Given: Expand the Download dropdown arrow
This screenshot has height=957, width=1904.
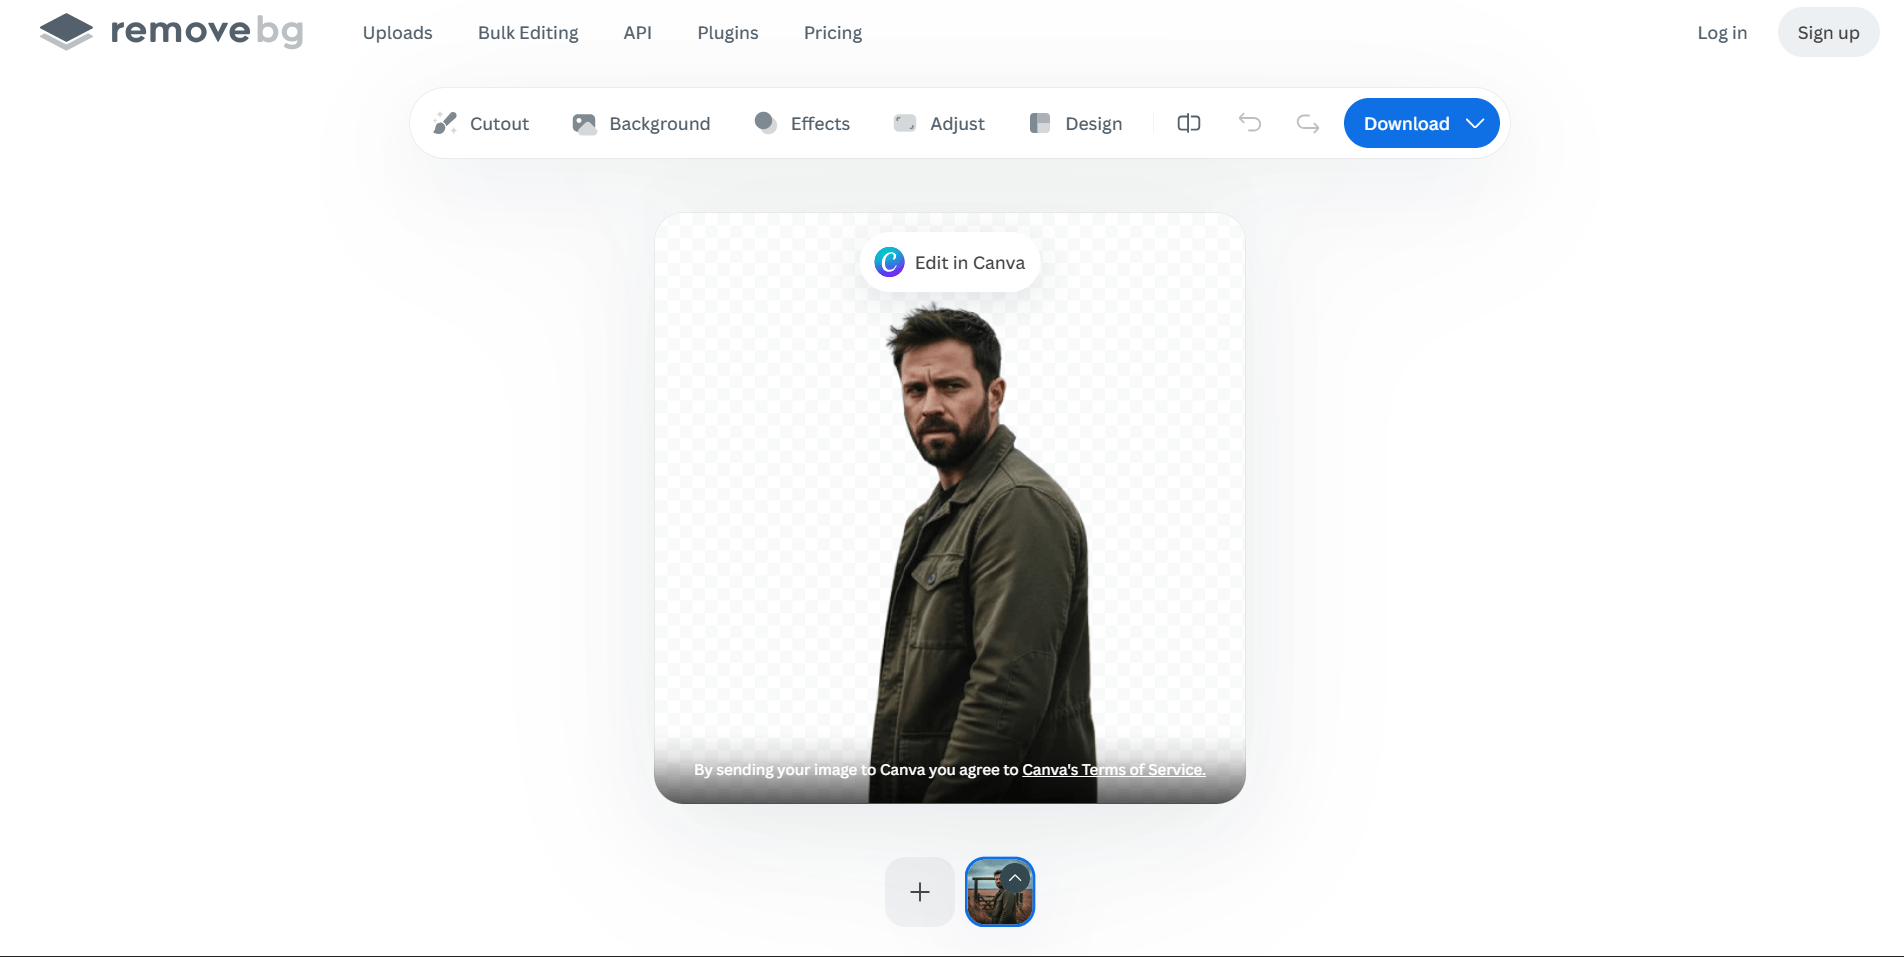Looking at the screenshot, I should pyautogui.click(x=1475, y=123).
